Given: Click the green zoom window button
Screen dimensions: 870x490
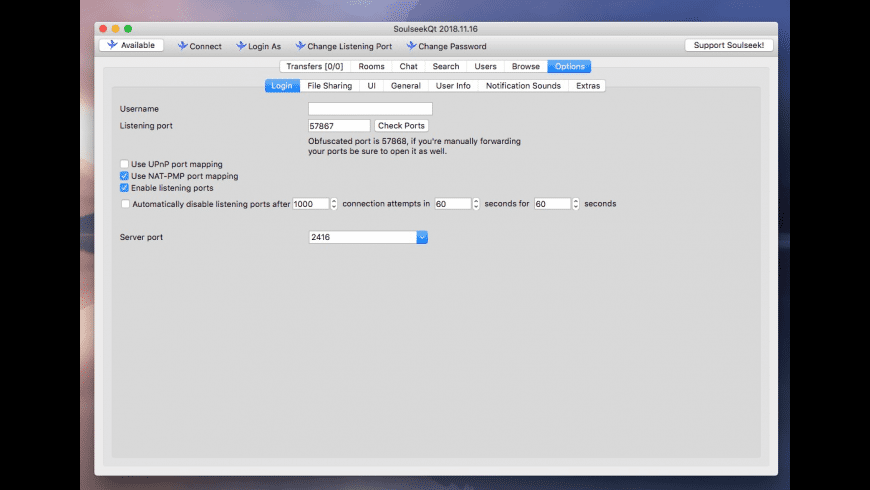Looking at the screenshot, I should 128,29.
